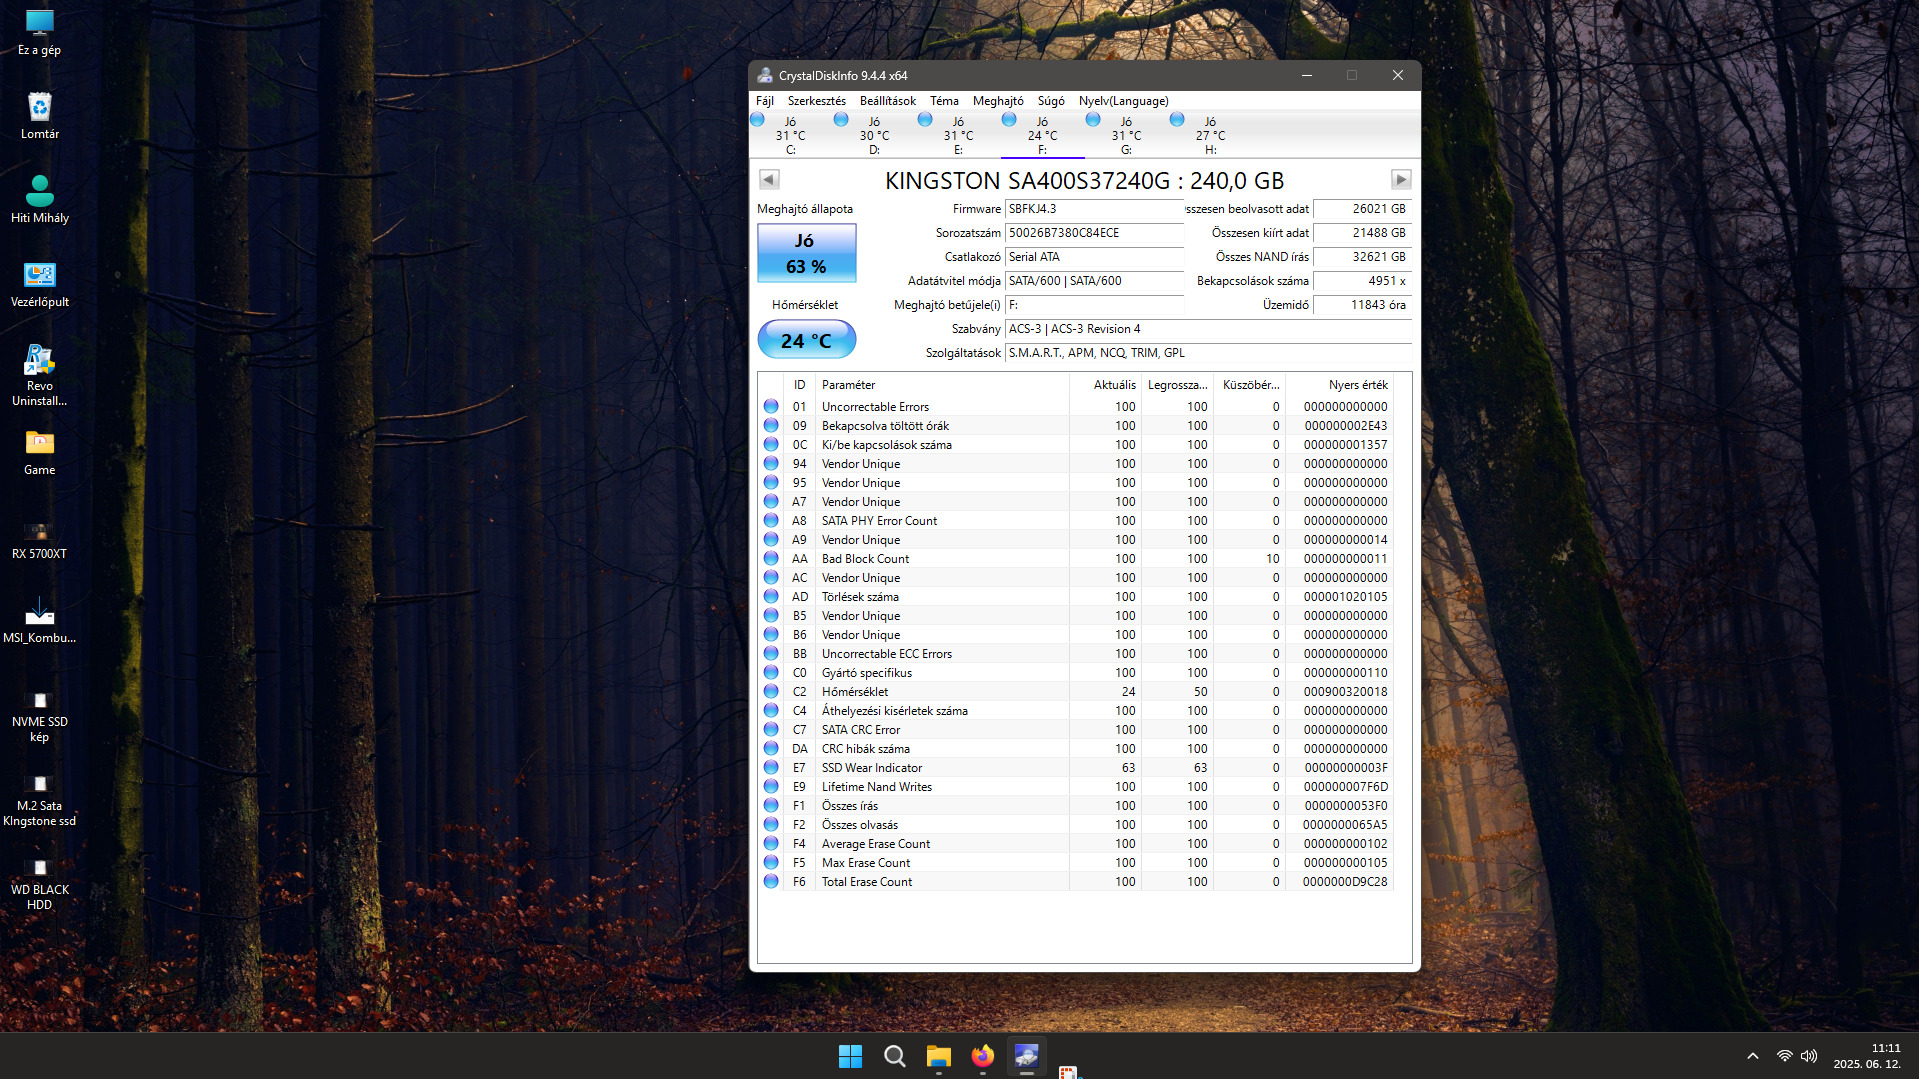Open M.2 Sata Kingstone ssd desktop file

(40, 801)
